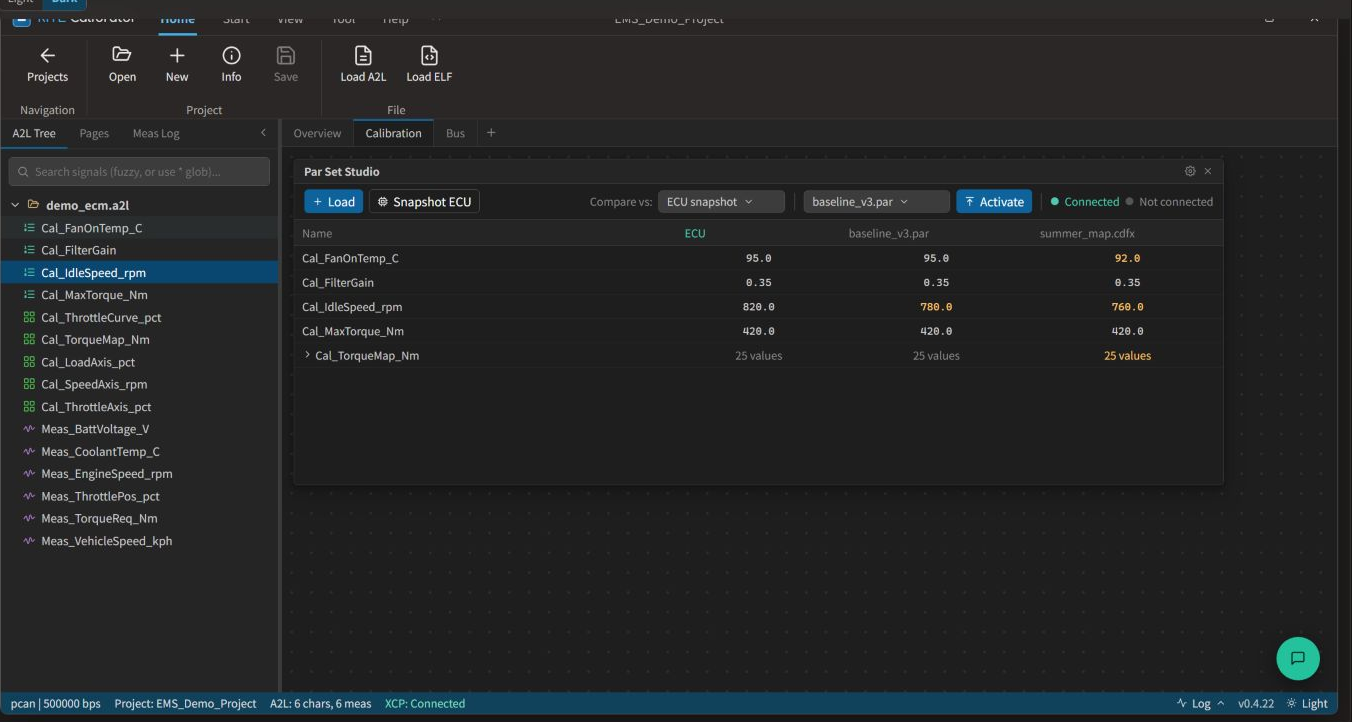The width and height of the screenshot is (1352, 722).
Task: Click the 'Not connected' indicator
Action: pos(1169,202)
